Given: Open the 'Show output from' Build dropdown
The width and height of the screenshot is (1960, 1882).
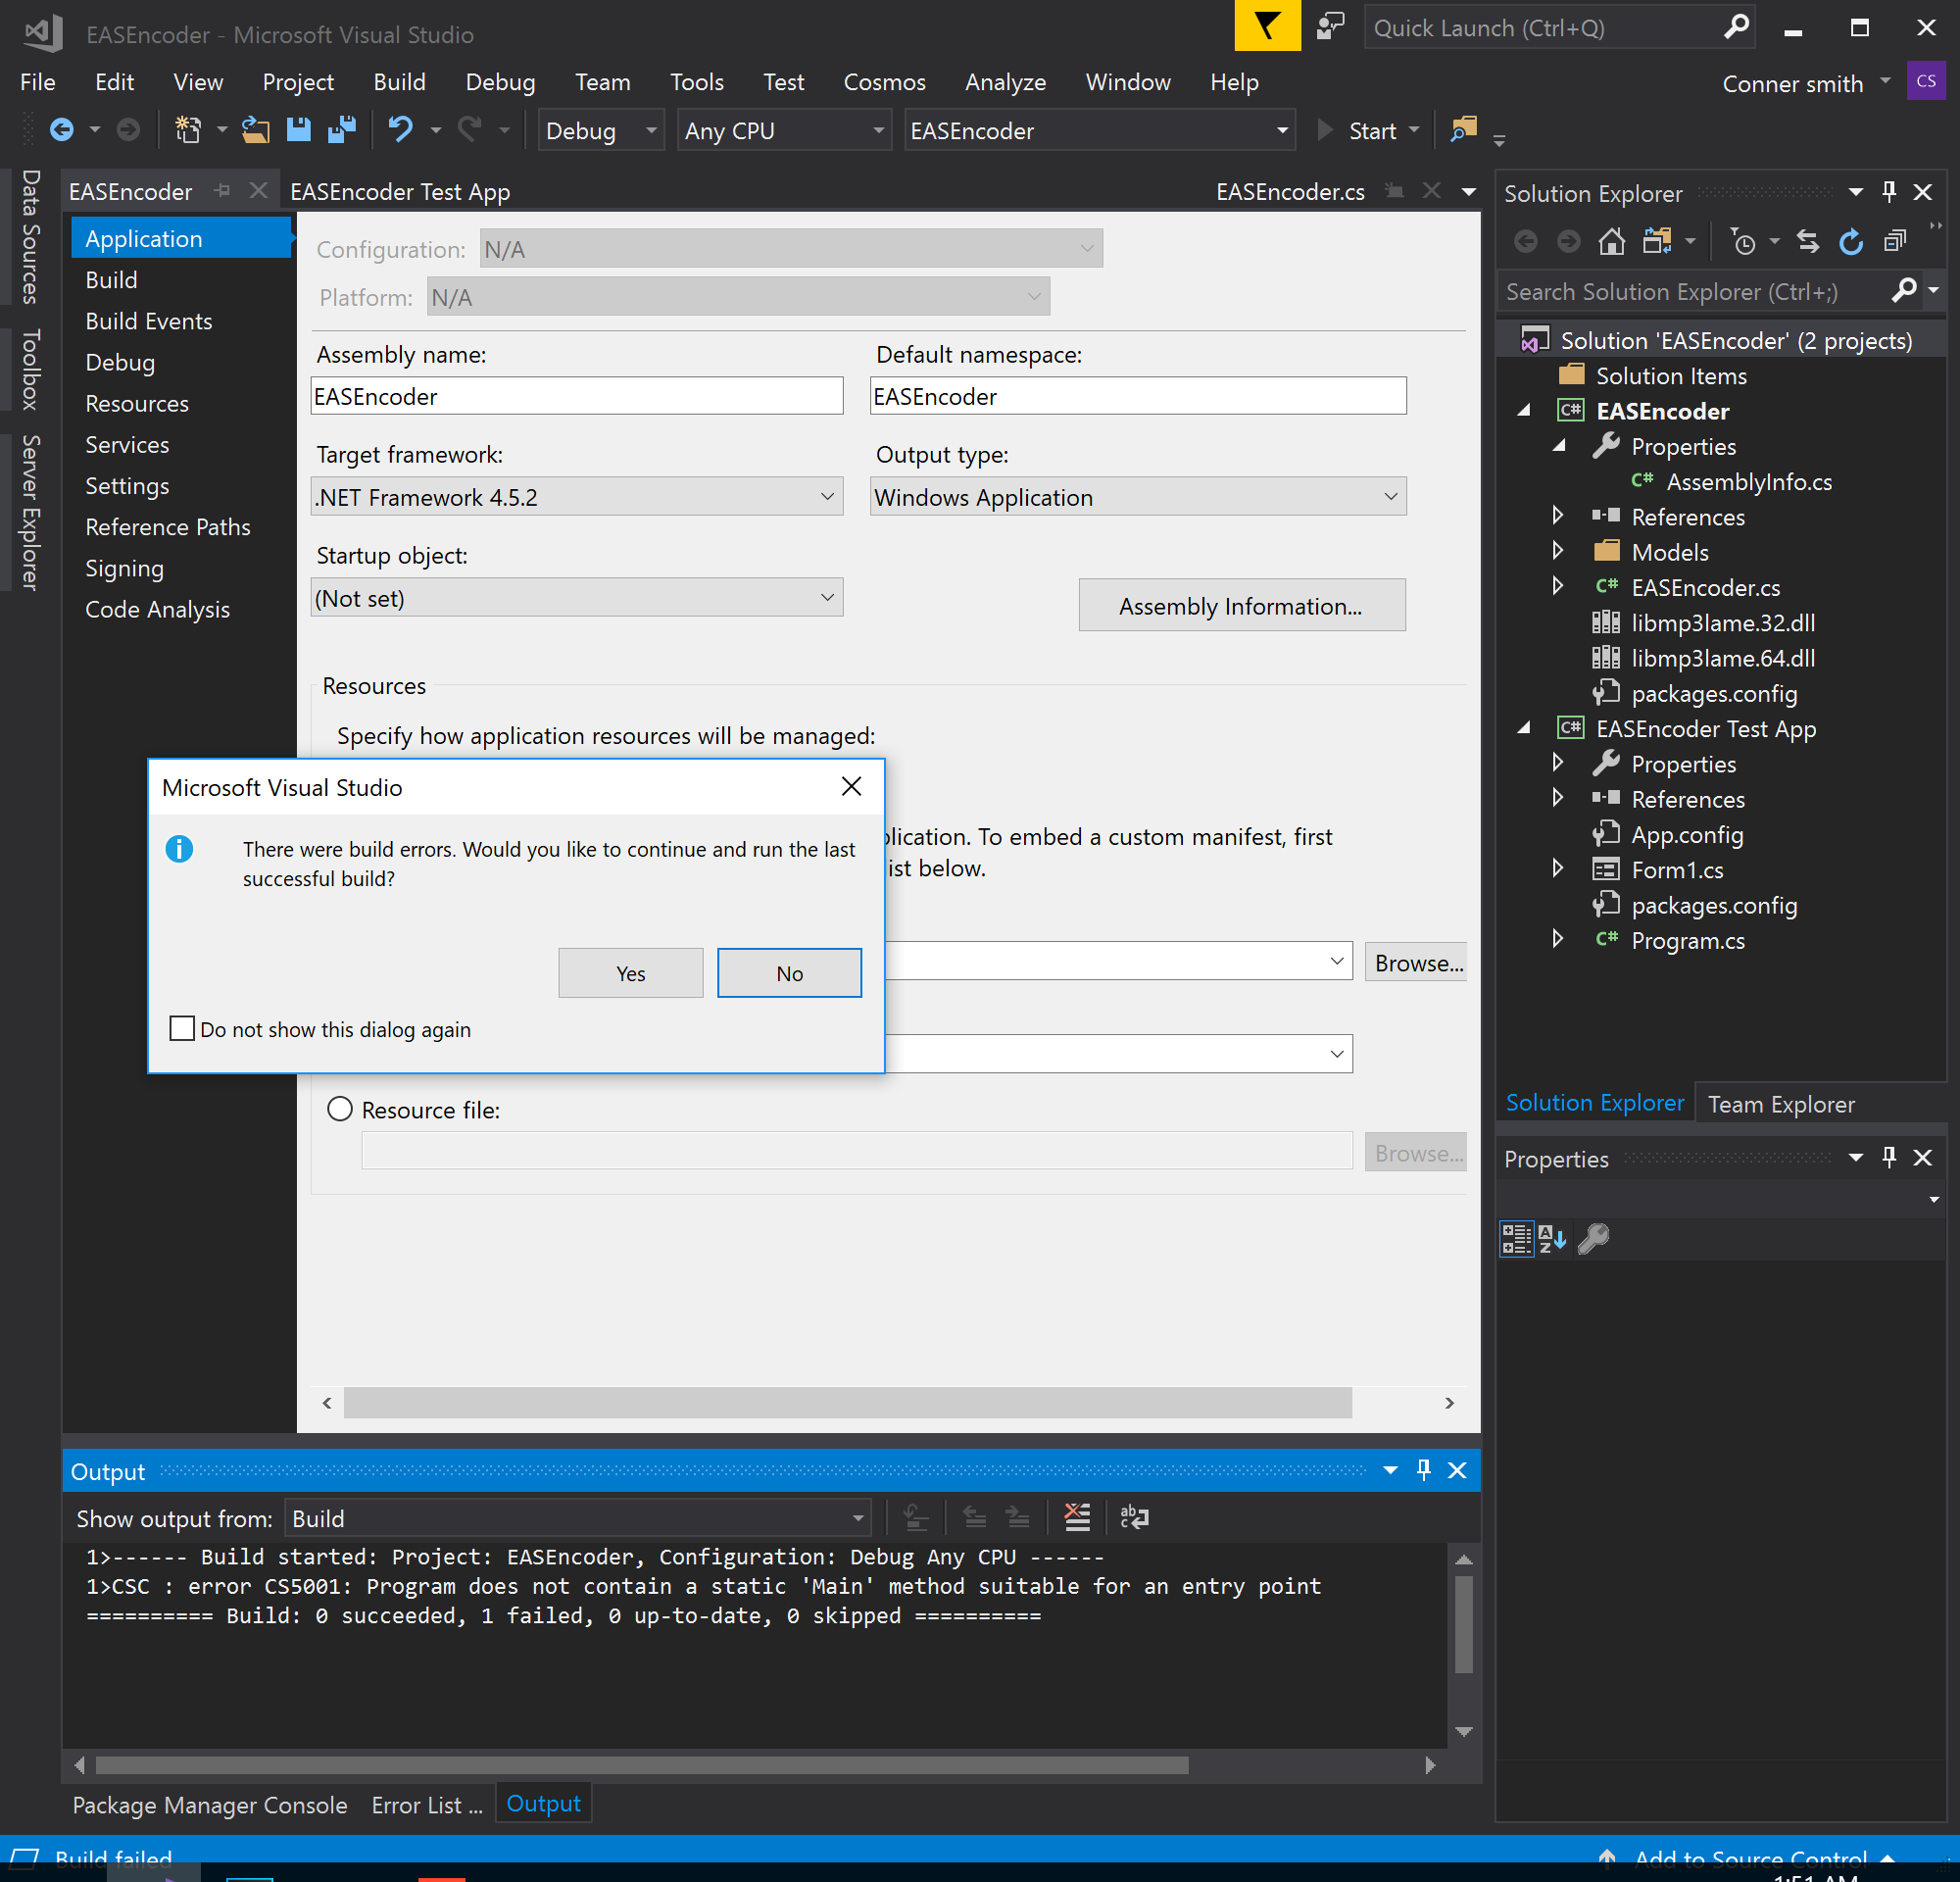Looking at the screenshot, I should pos(577,1518).
